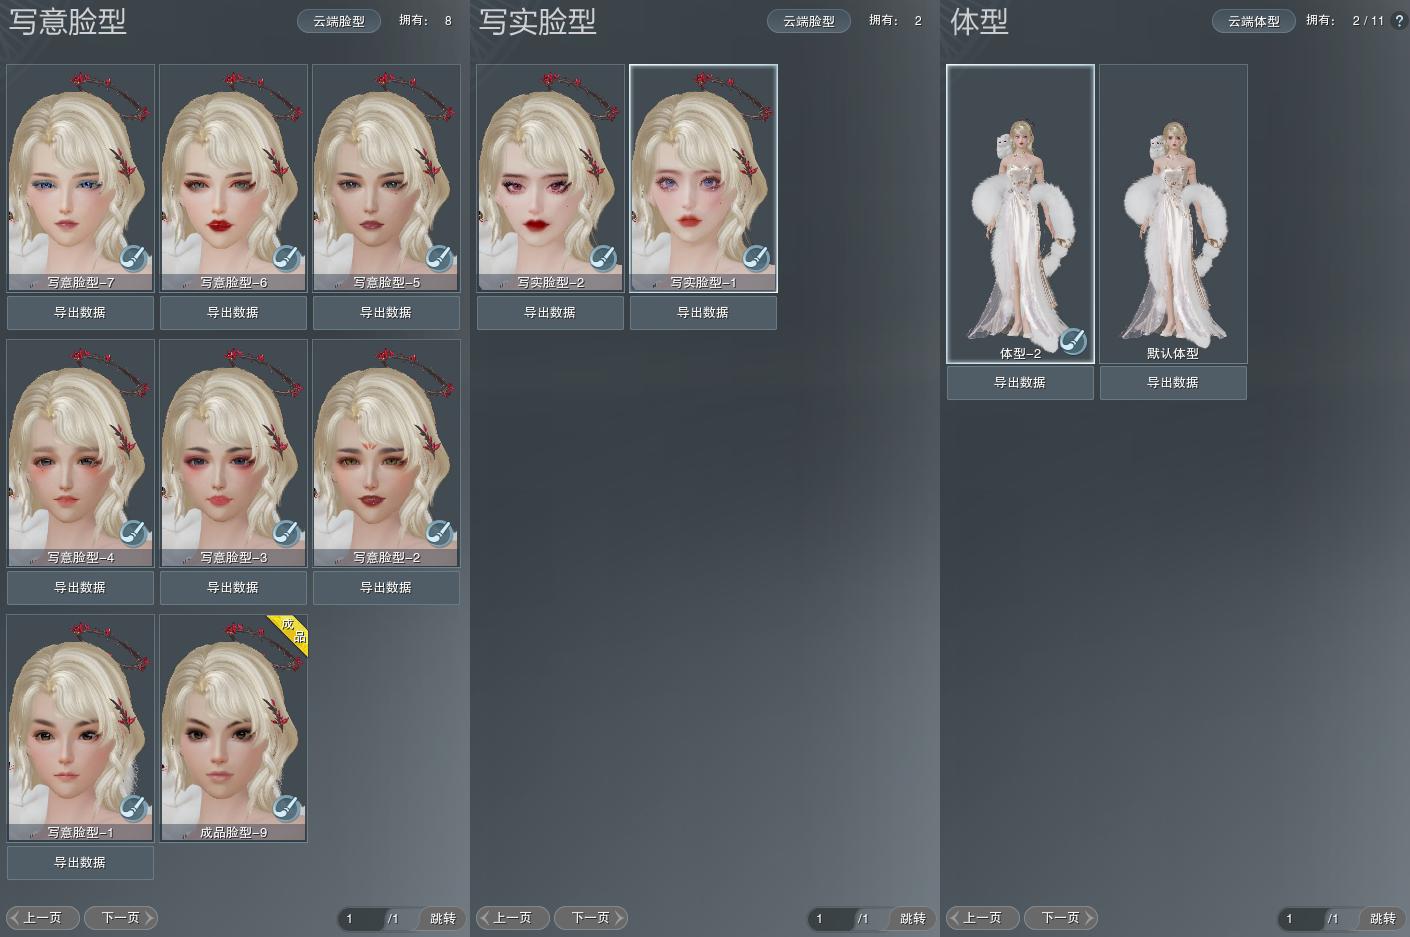Select the 写意脸型-2 face thumbnail
Screen dimensions: 1410x937
386,450
